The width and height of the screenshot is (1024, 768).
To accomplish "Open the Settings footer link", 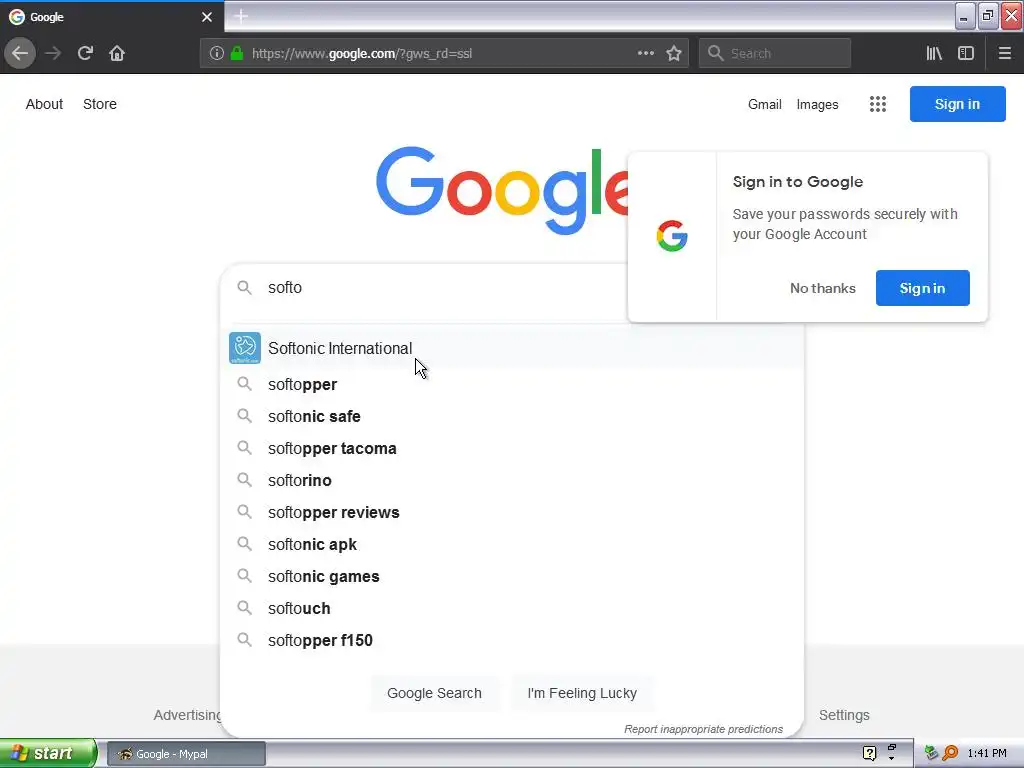I will tap(844, 715).
